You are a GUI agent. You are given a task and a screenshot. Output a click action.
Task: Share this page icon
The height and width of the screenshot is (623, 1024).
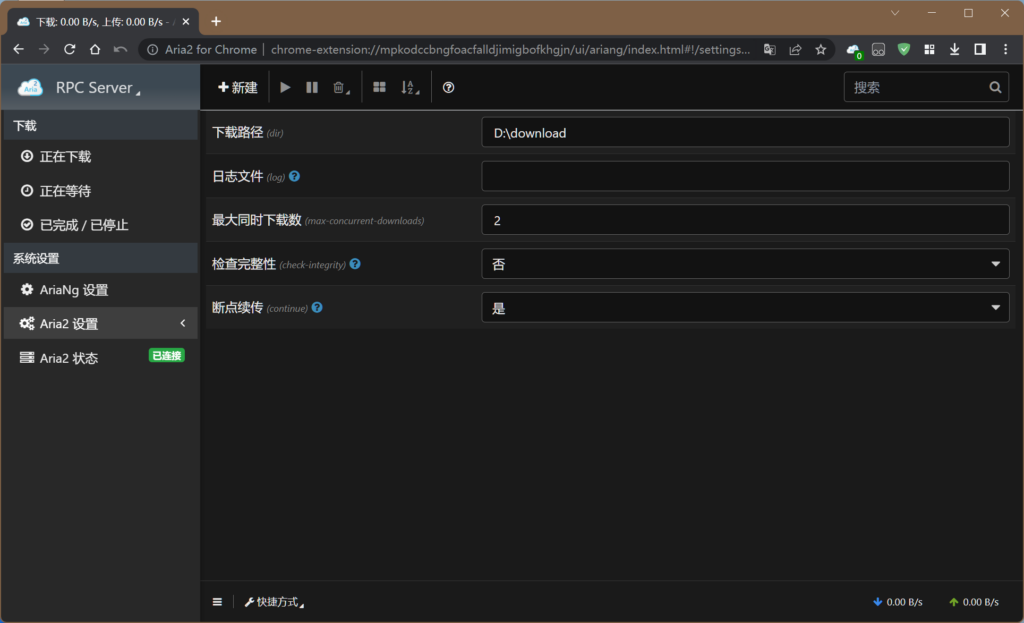(795, 50)
